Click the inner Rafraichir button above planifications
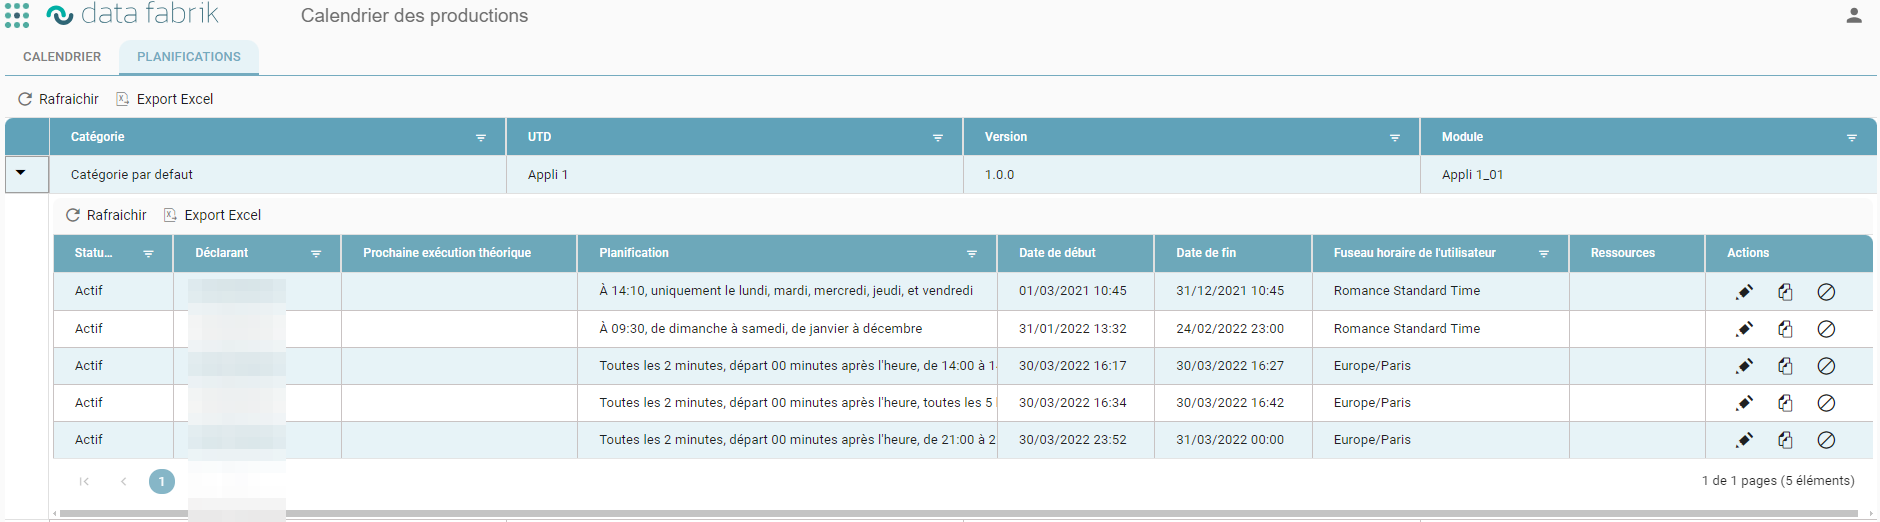This screenshot has width=1880, height=522. 107,215
